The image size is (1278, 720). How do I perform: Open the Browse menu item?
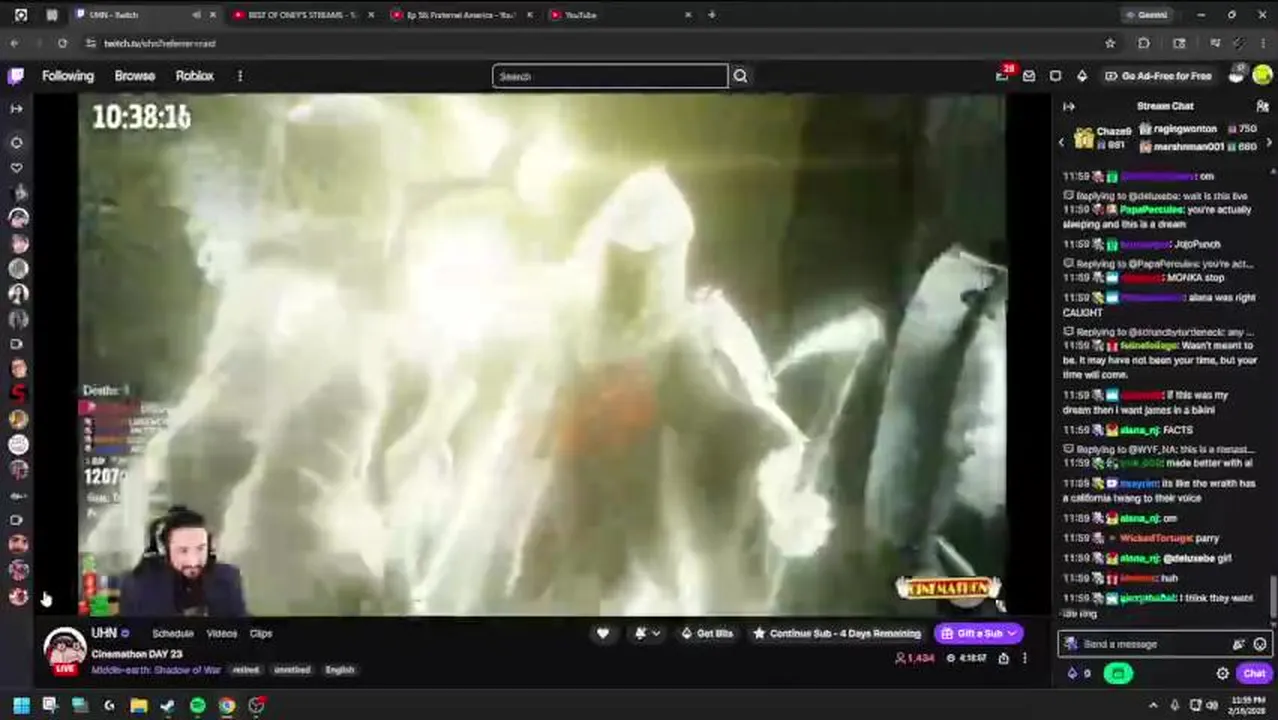click(134, 76)
